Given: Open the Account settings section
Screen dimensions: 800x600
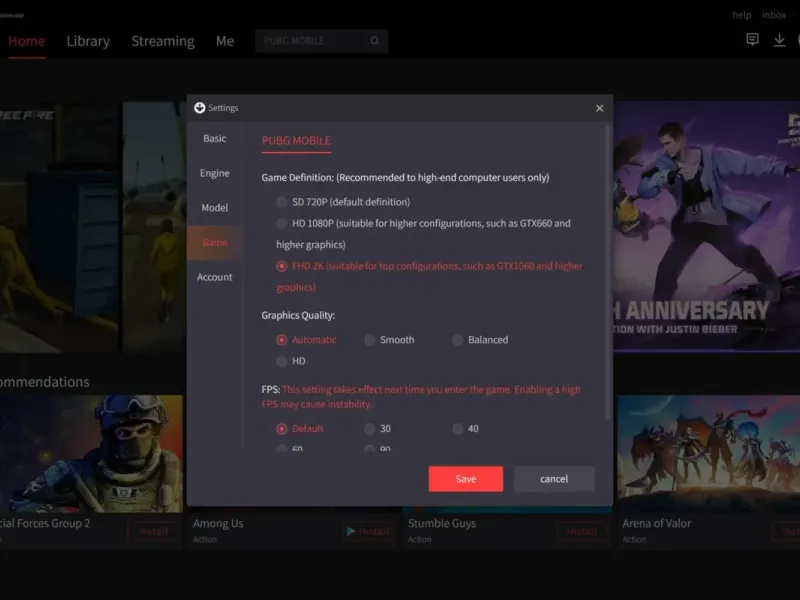Looking at the screenshot, I should click(215, 278).
